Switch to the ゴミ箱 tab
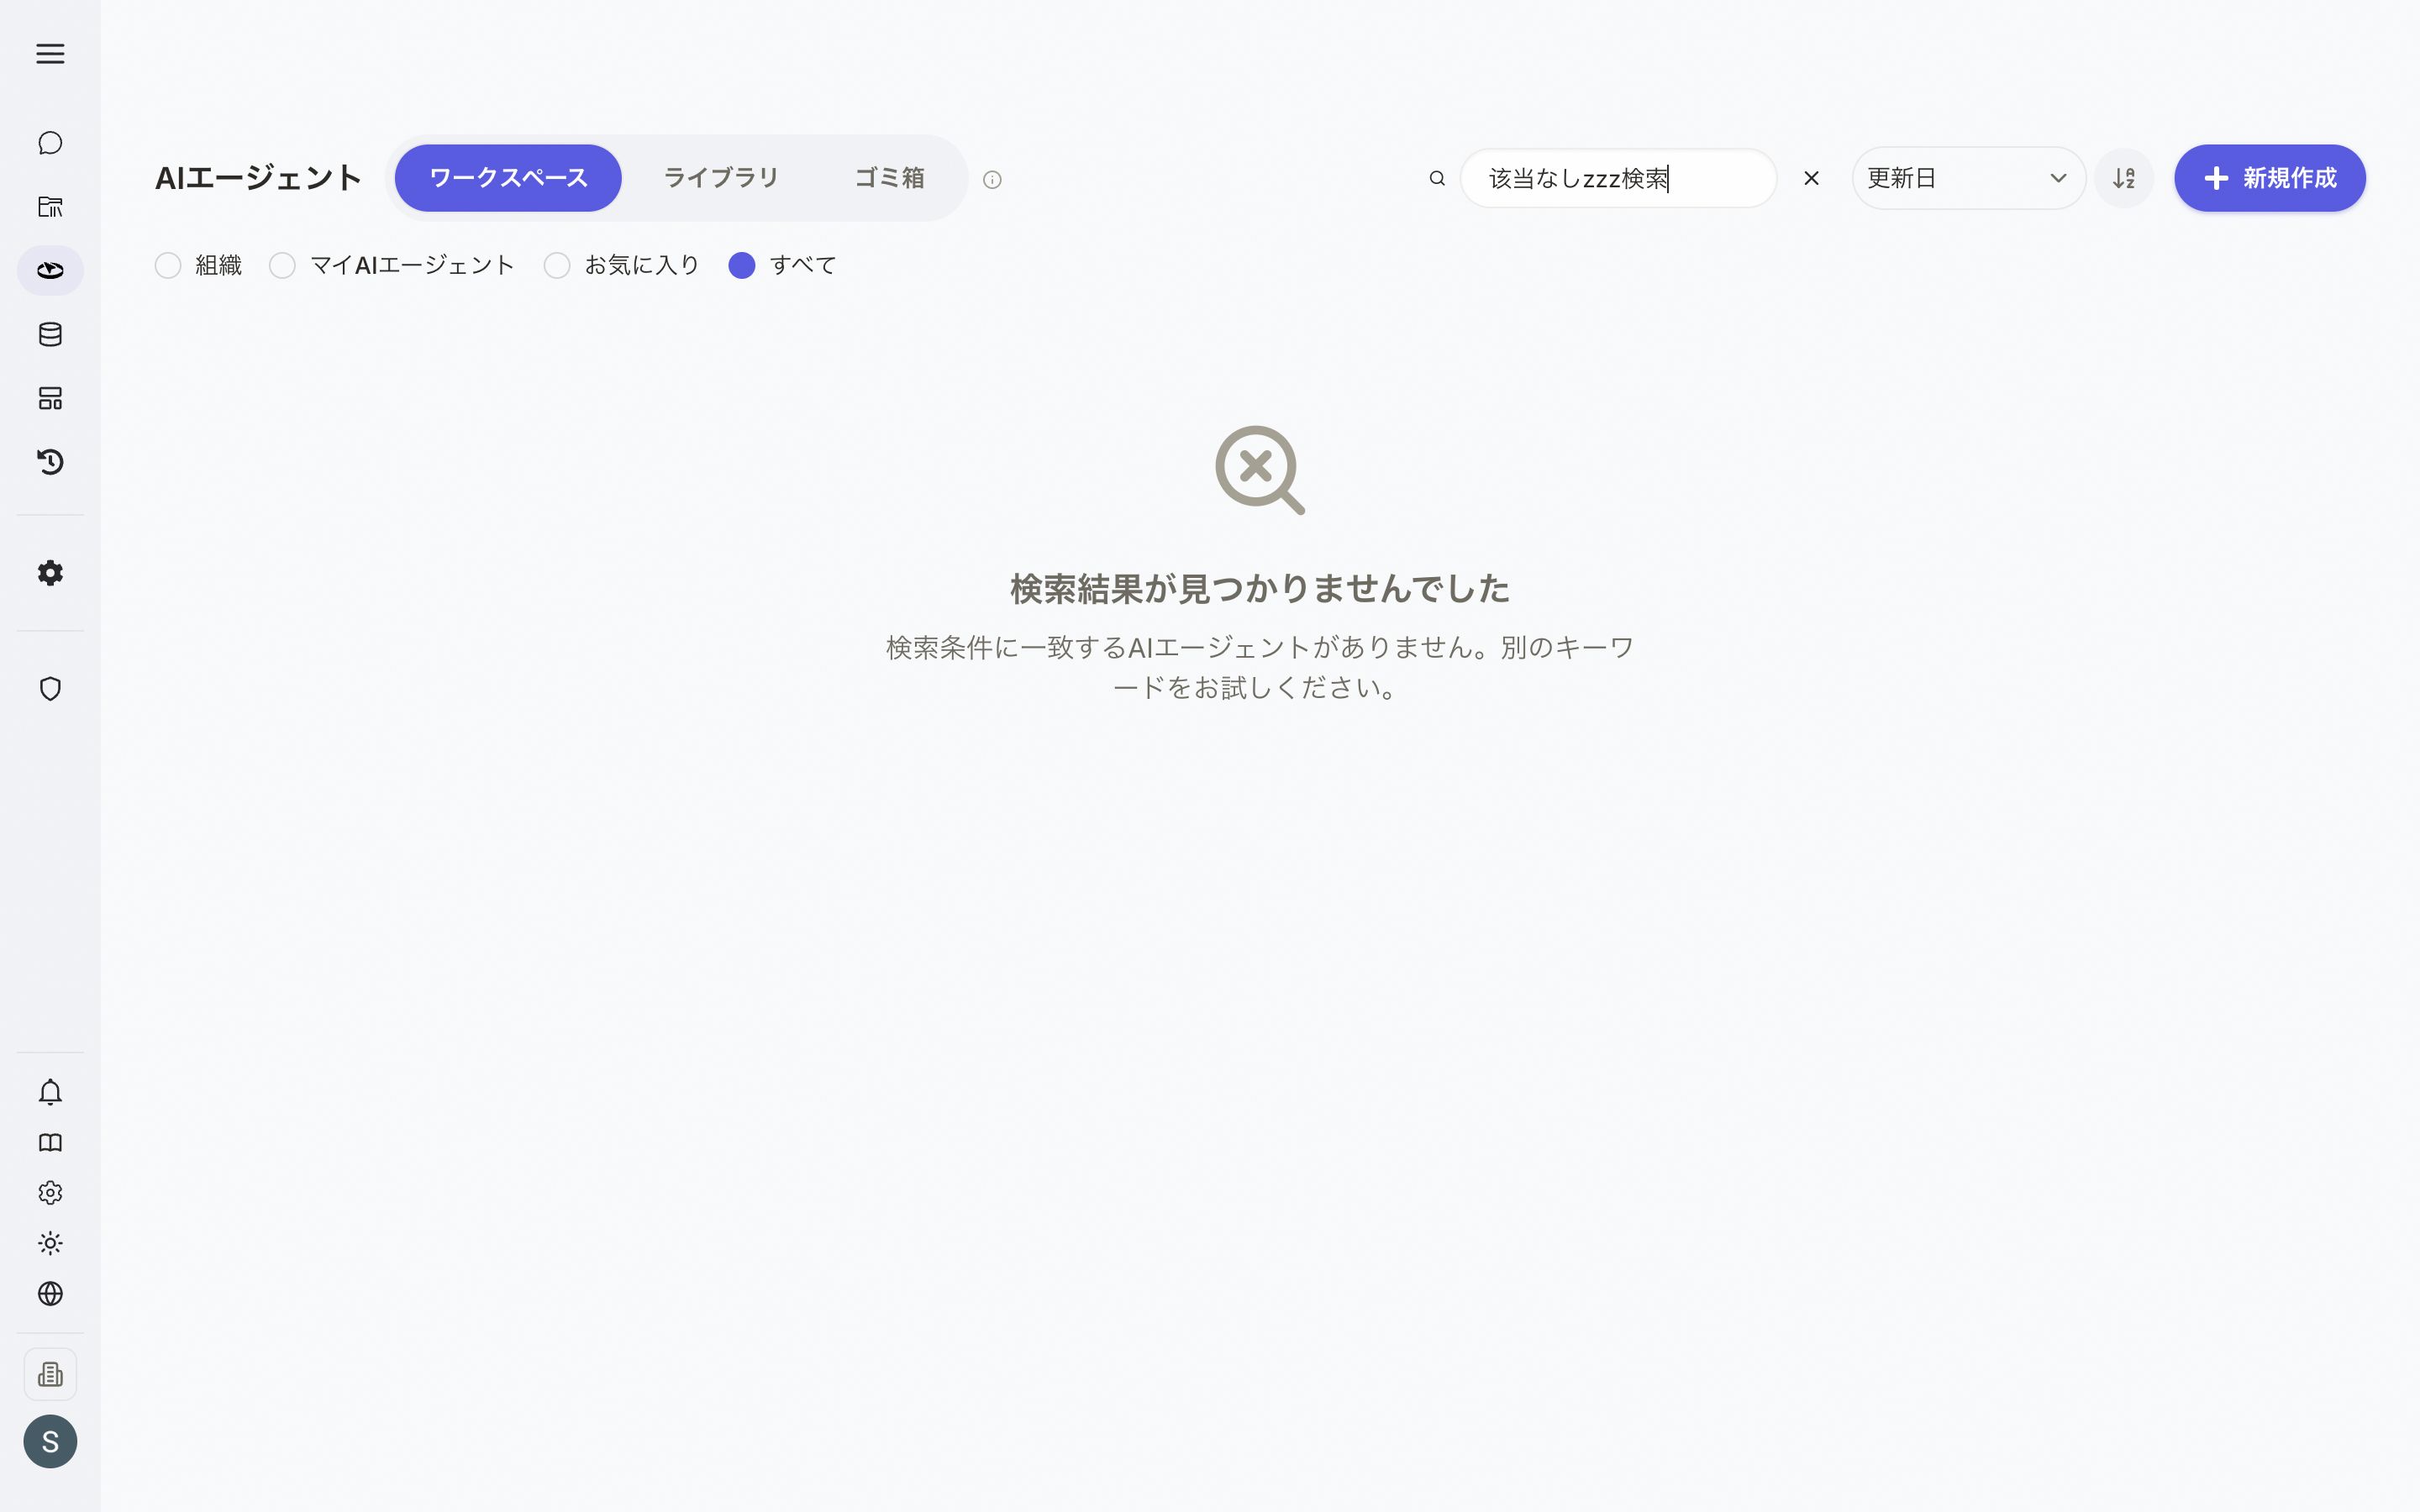2420x1512 pixels. coord(889,178)
